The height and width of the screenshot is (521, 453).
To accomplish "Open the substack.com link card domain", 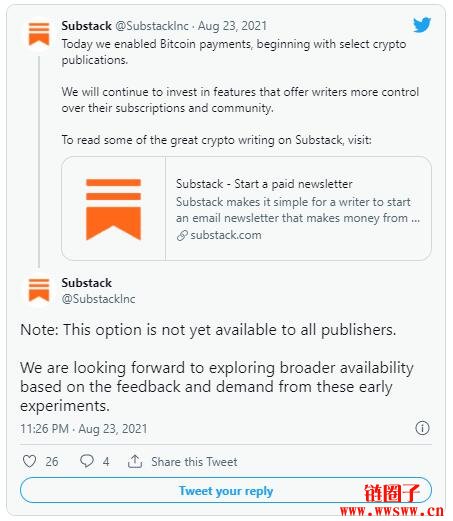I will [226, 235].
